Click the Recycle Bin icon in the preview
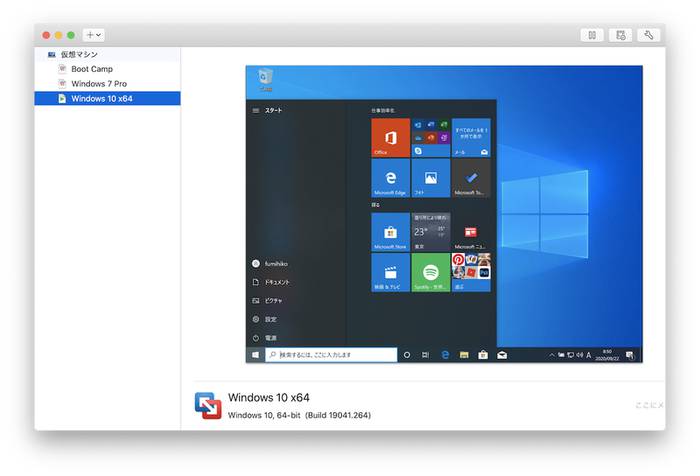 coord(265,79)
